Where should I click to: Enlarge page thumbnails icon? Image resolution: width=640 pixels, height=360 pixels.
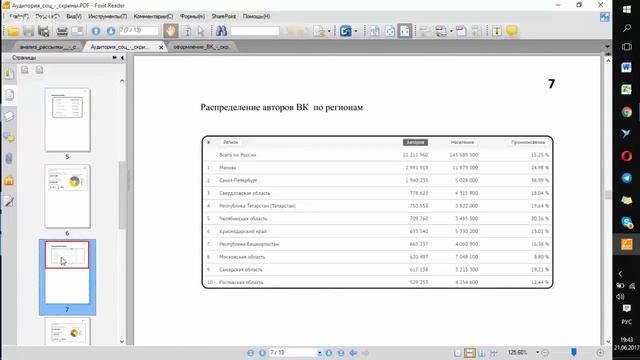pos(25,70)
